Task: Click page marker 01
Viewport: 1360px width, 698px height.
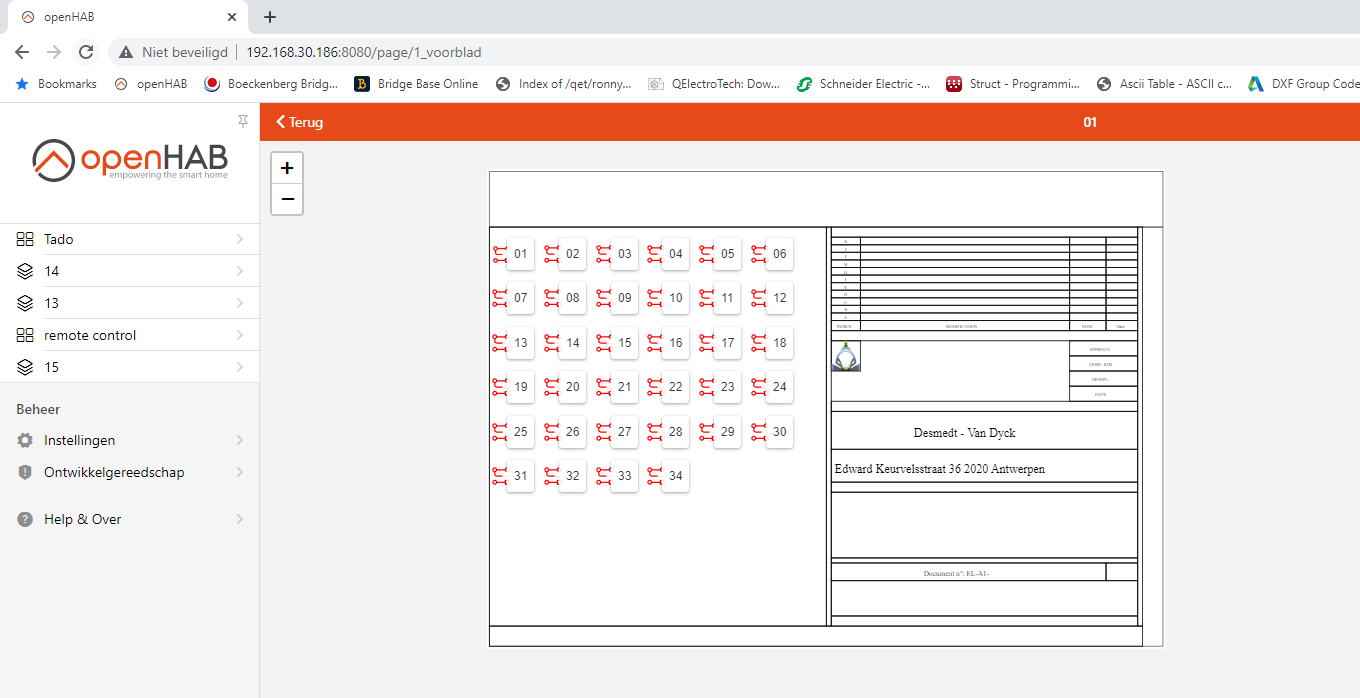Action: point(520,254)
